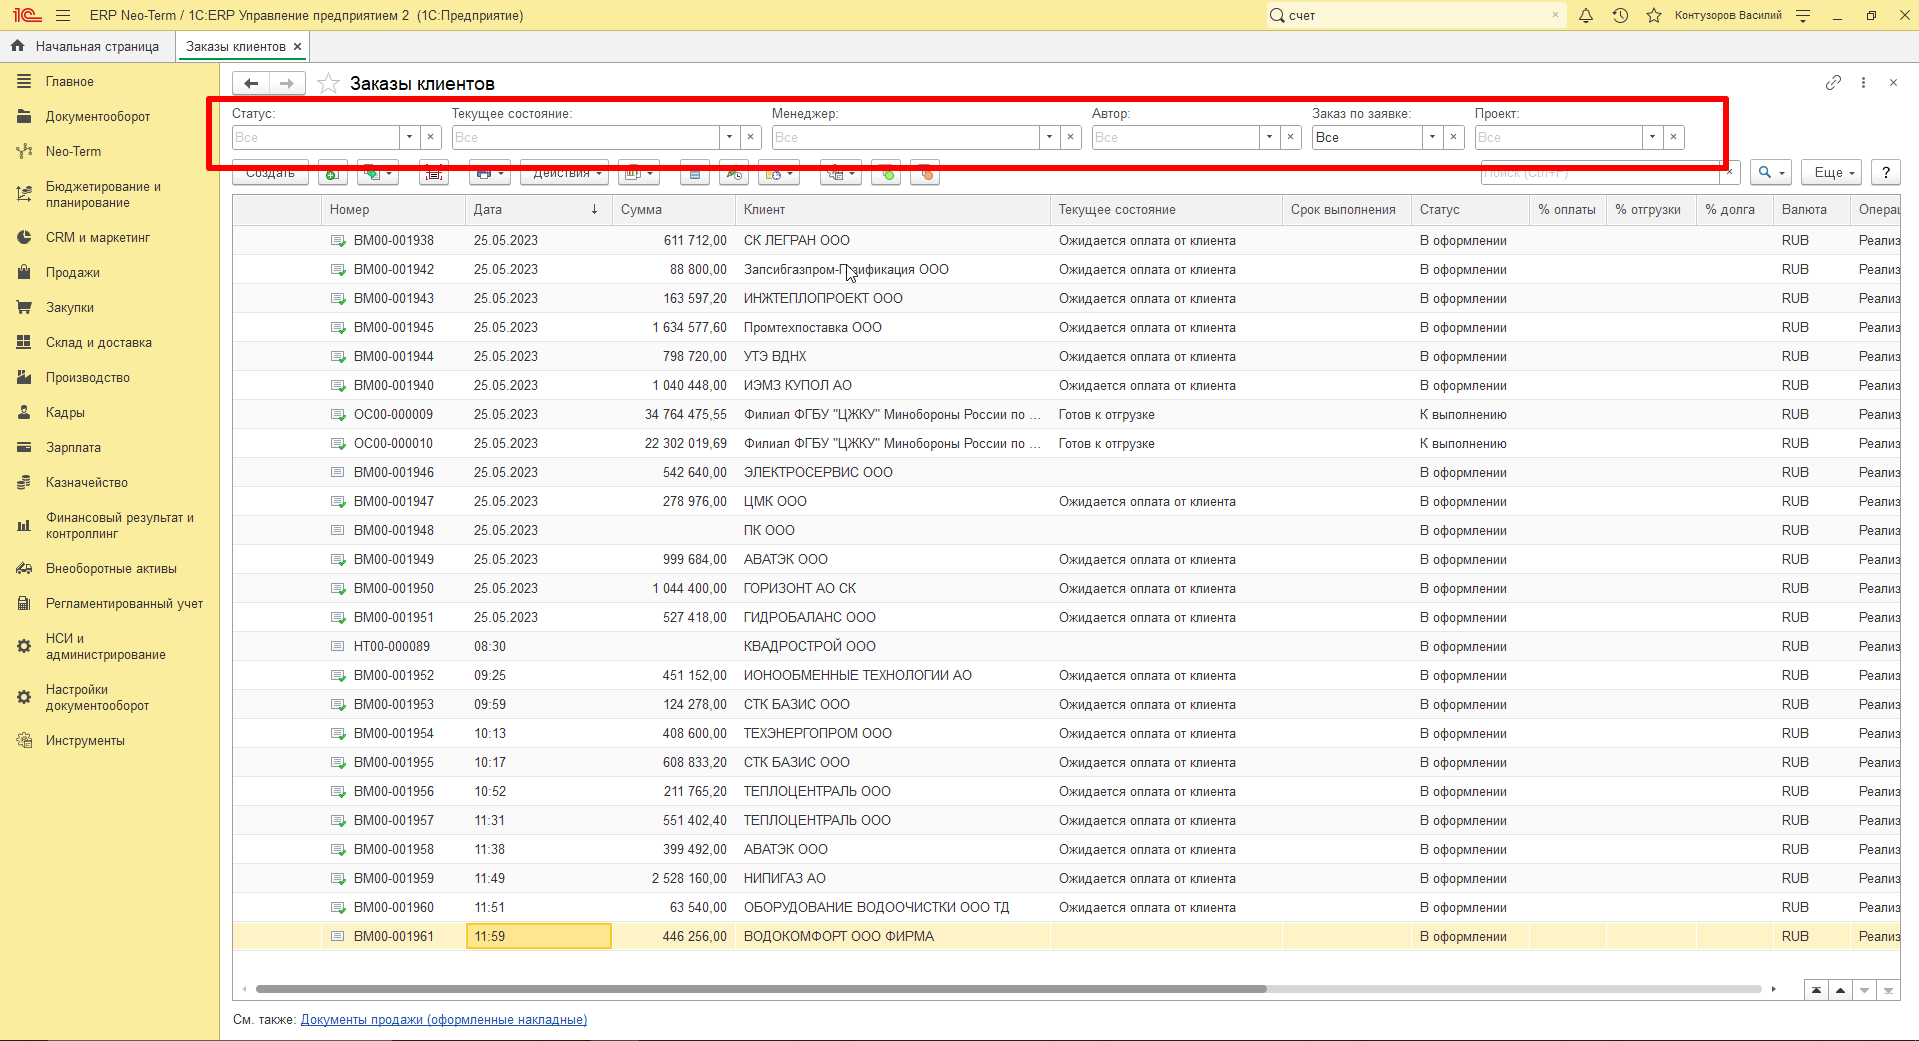Open favorites star in title bar

[1654, 15]
